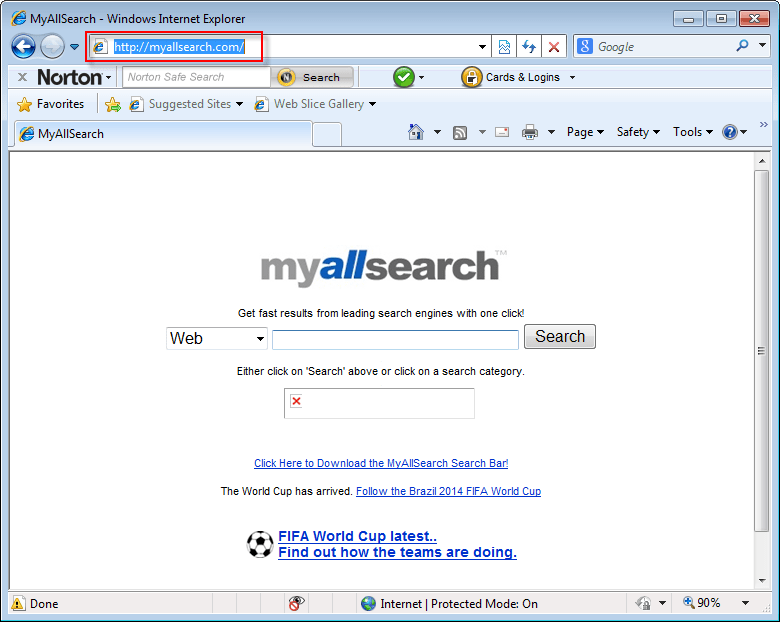The image size is (780, 622).
Task: Click the scrollbar up arrow
Action: click(x=762, y=161)
